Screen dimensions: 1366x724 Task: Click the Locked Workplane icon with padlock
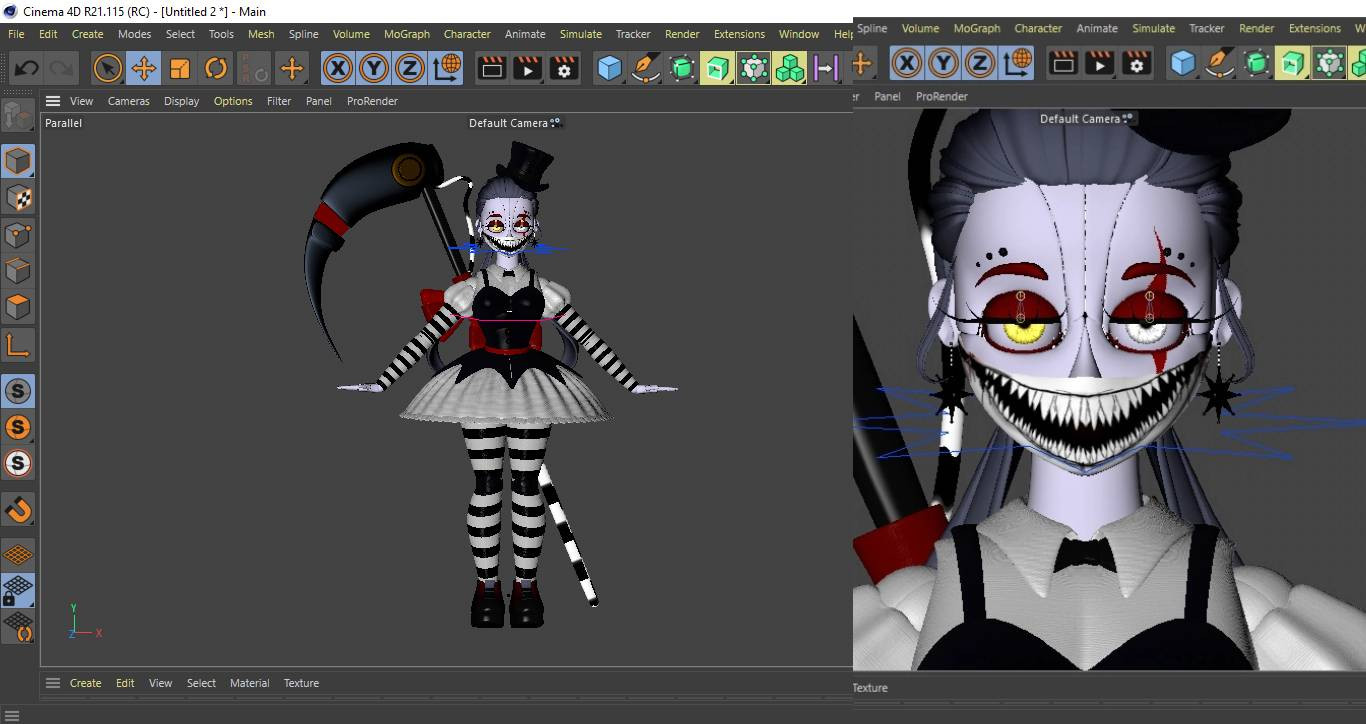coord(18,590)
